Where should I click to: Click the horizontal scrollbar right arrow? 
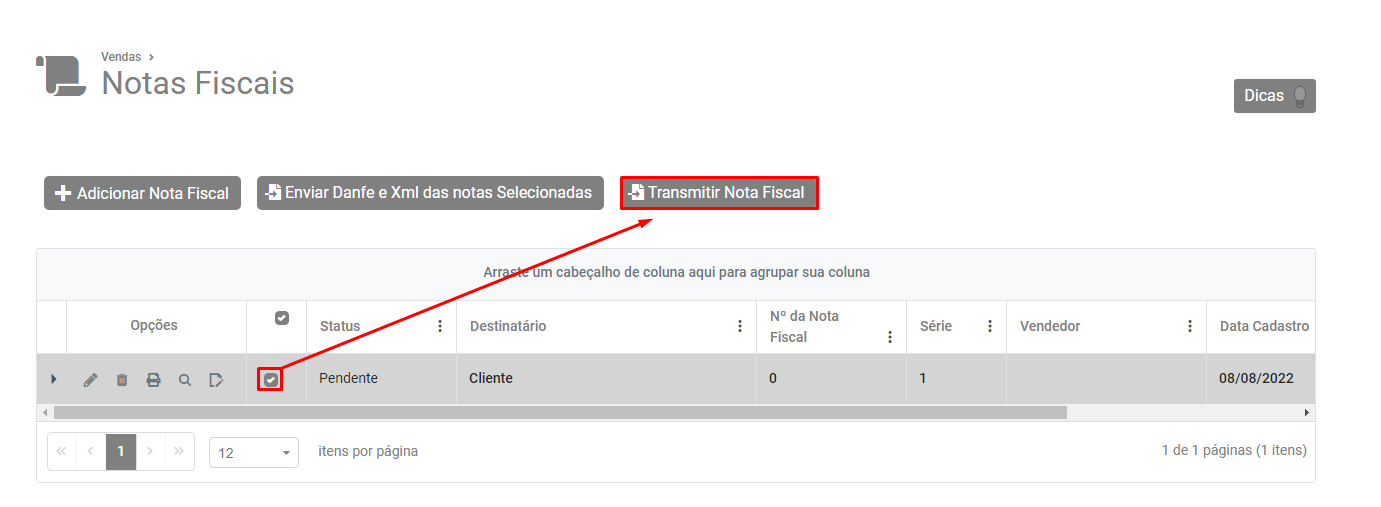1306,412
